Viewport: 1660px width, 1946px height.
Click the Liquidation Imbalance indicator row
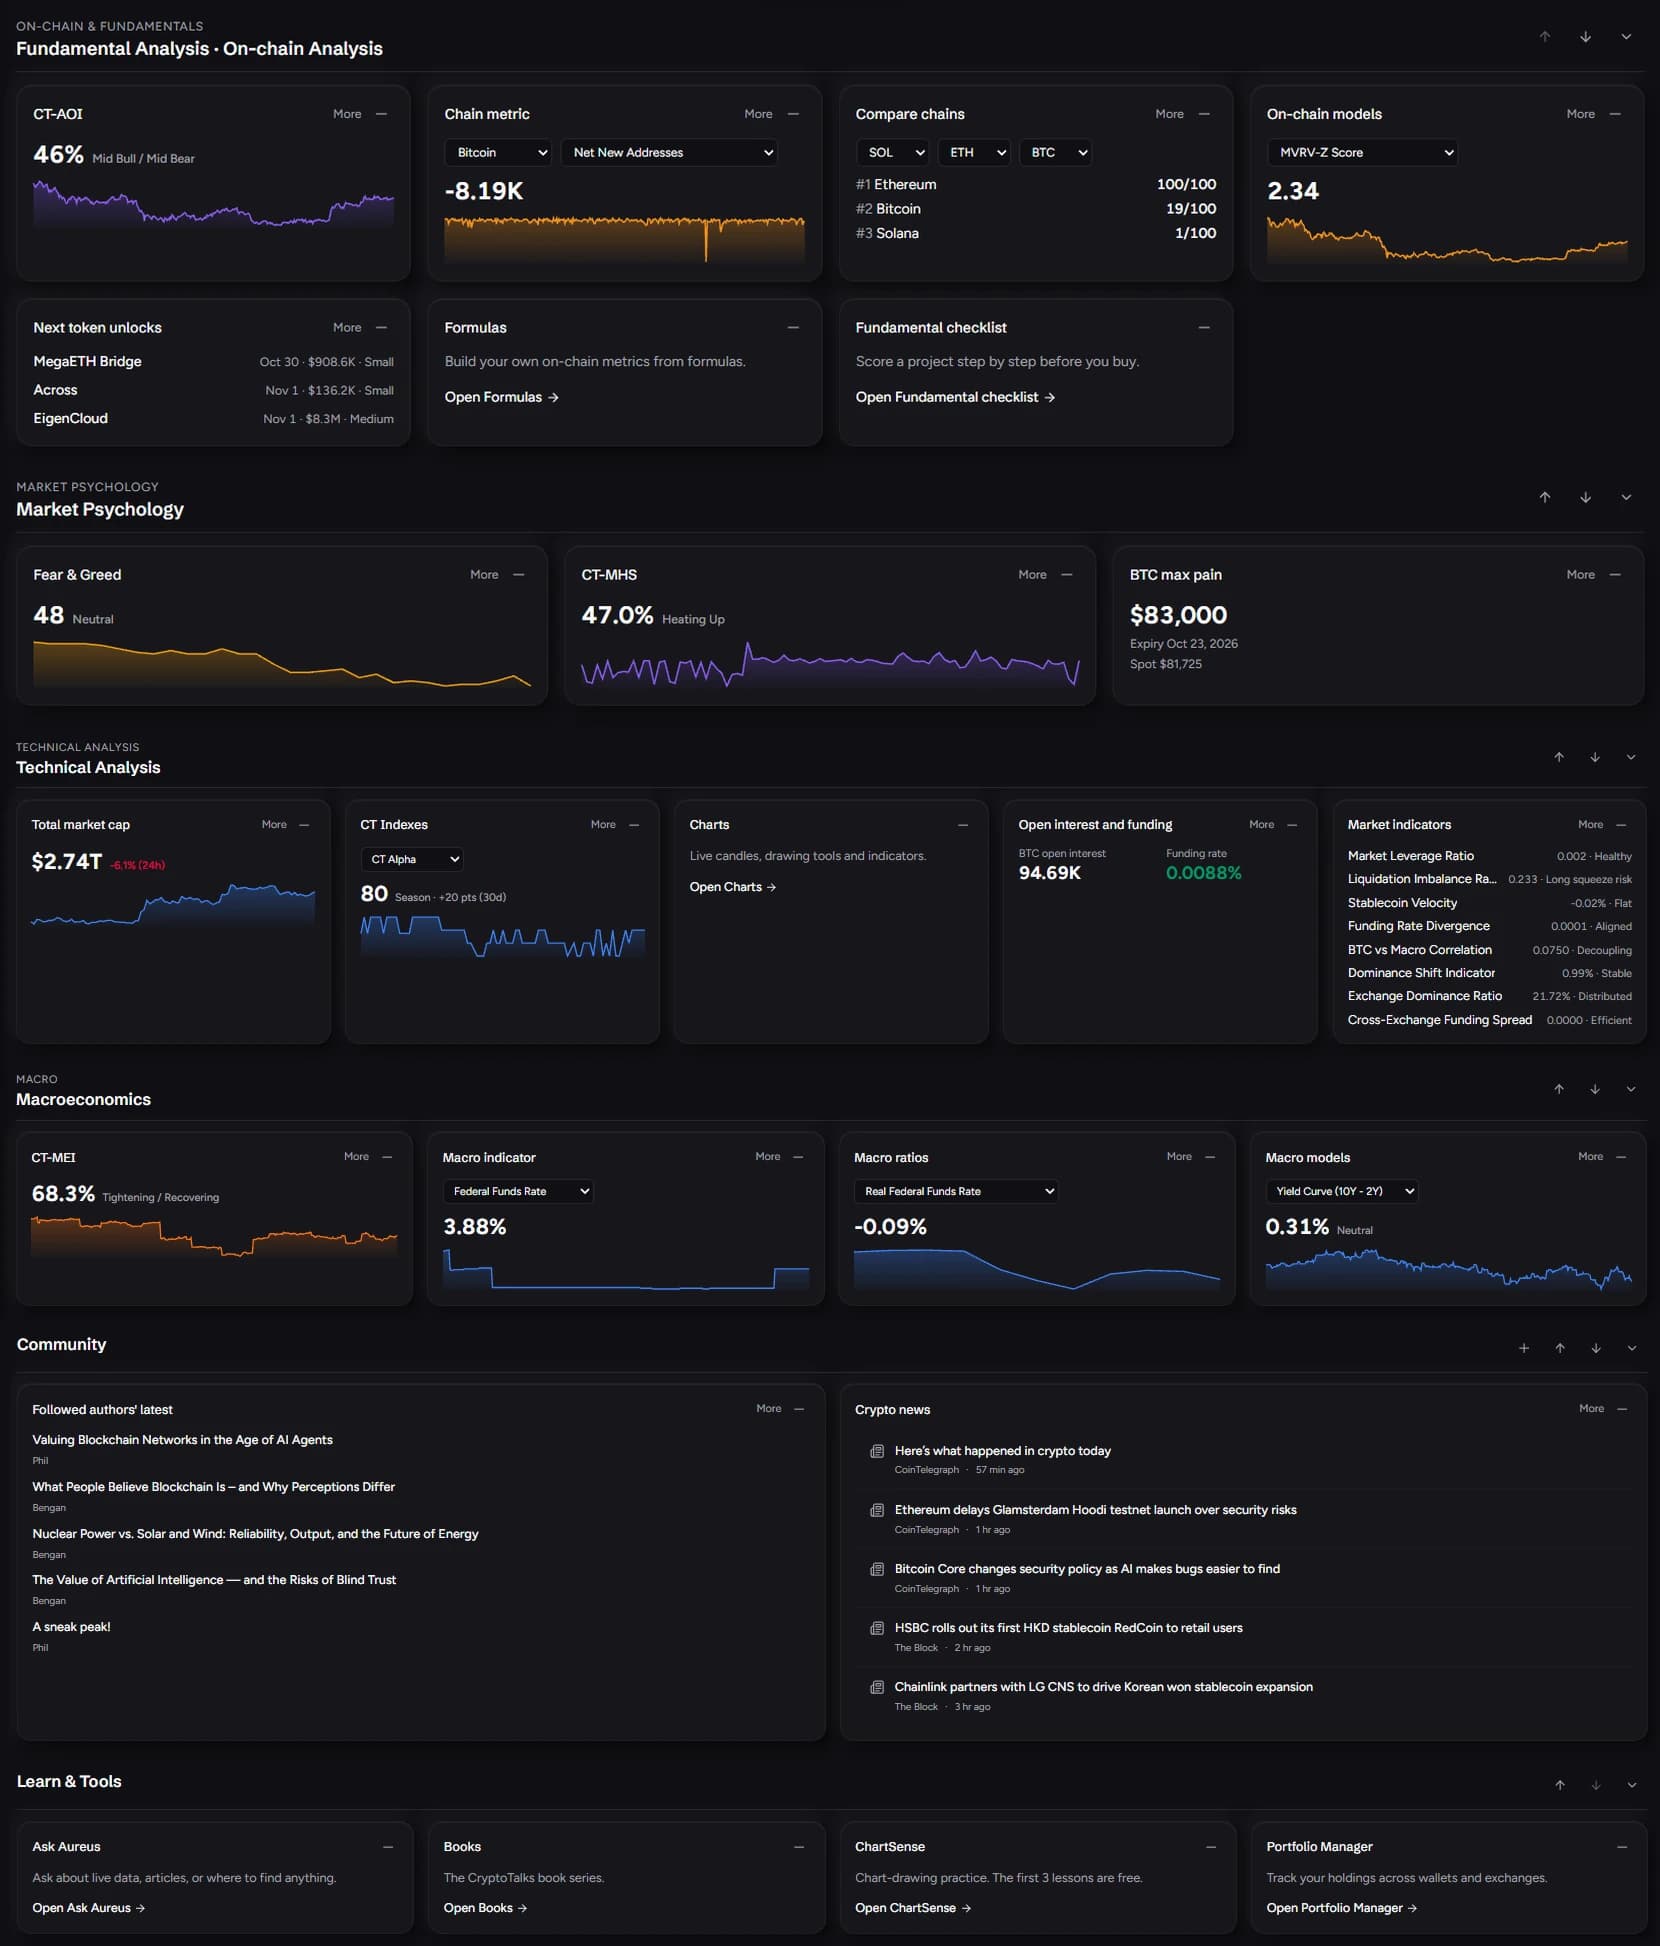[1489, 879]
